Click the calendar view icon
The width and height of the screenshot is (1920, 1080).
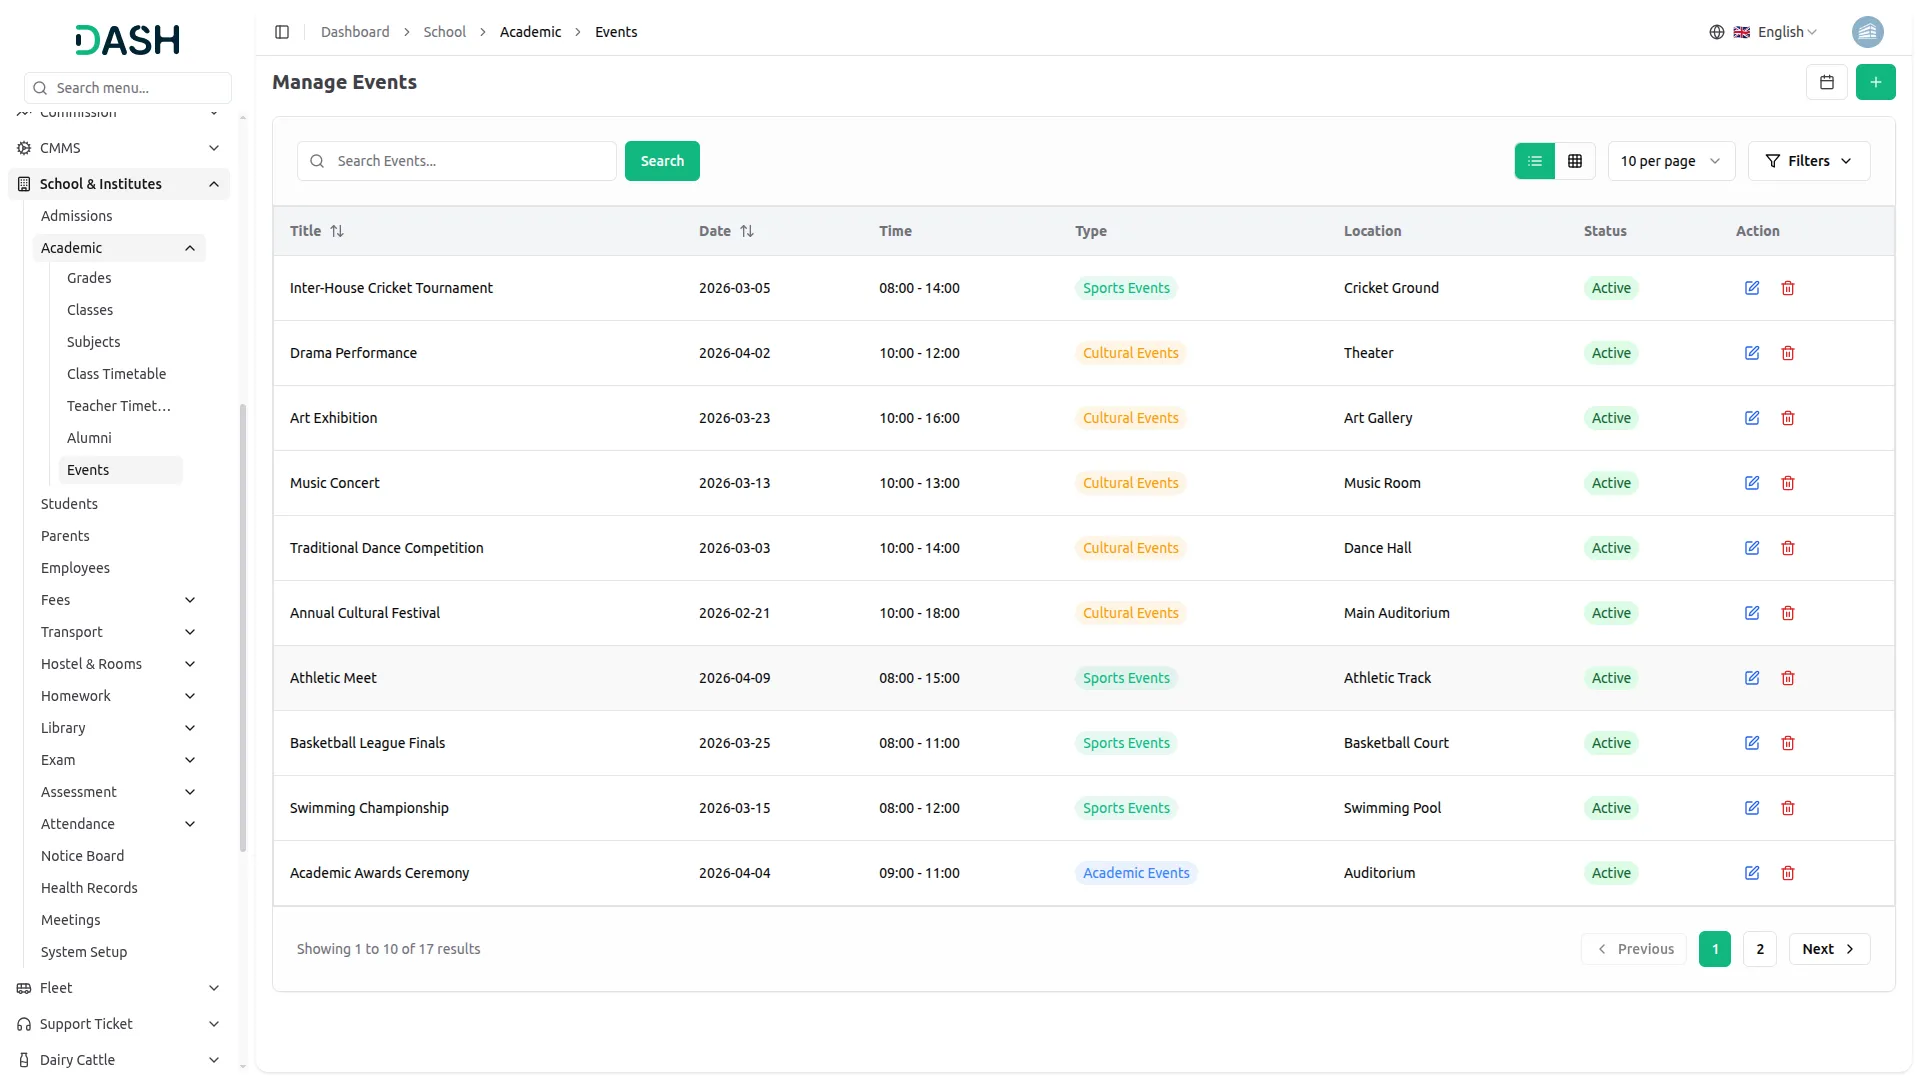point(1826,82)
